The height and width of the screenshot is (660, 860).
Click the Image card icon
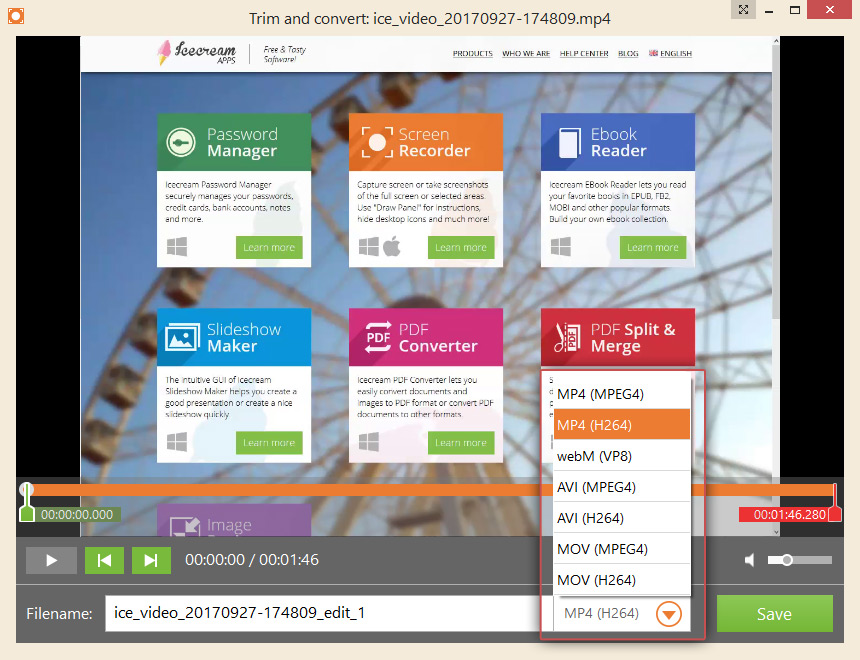(x=184, y=527)
